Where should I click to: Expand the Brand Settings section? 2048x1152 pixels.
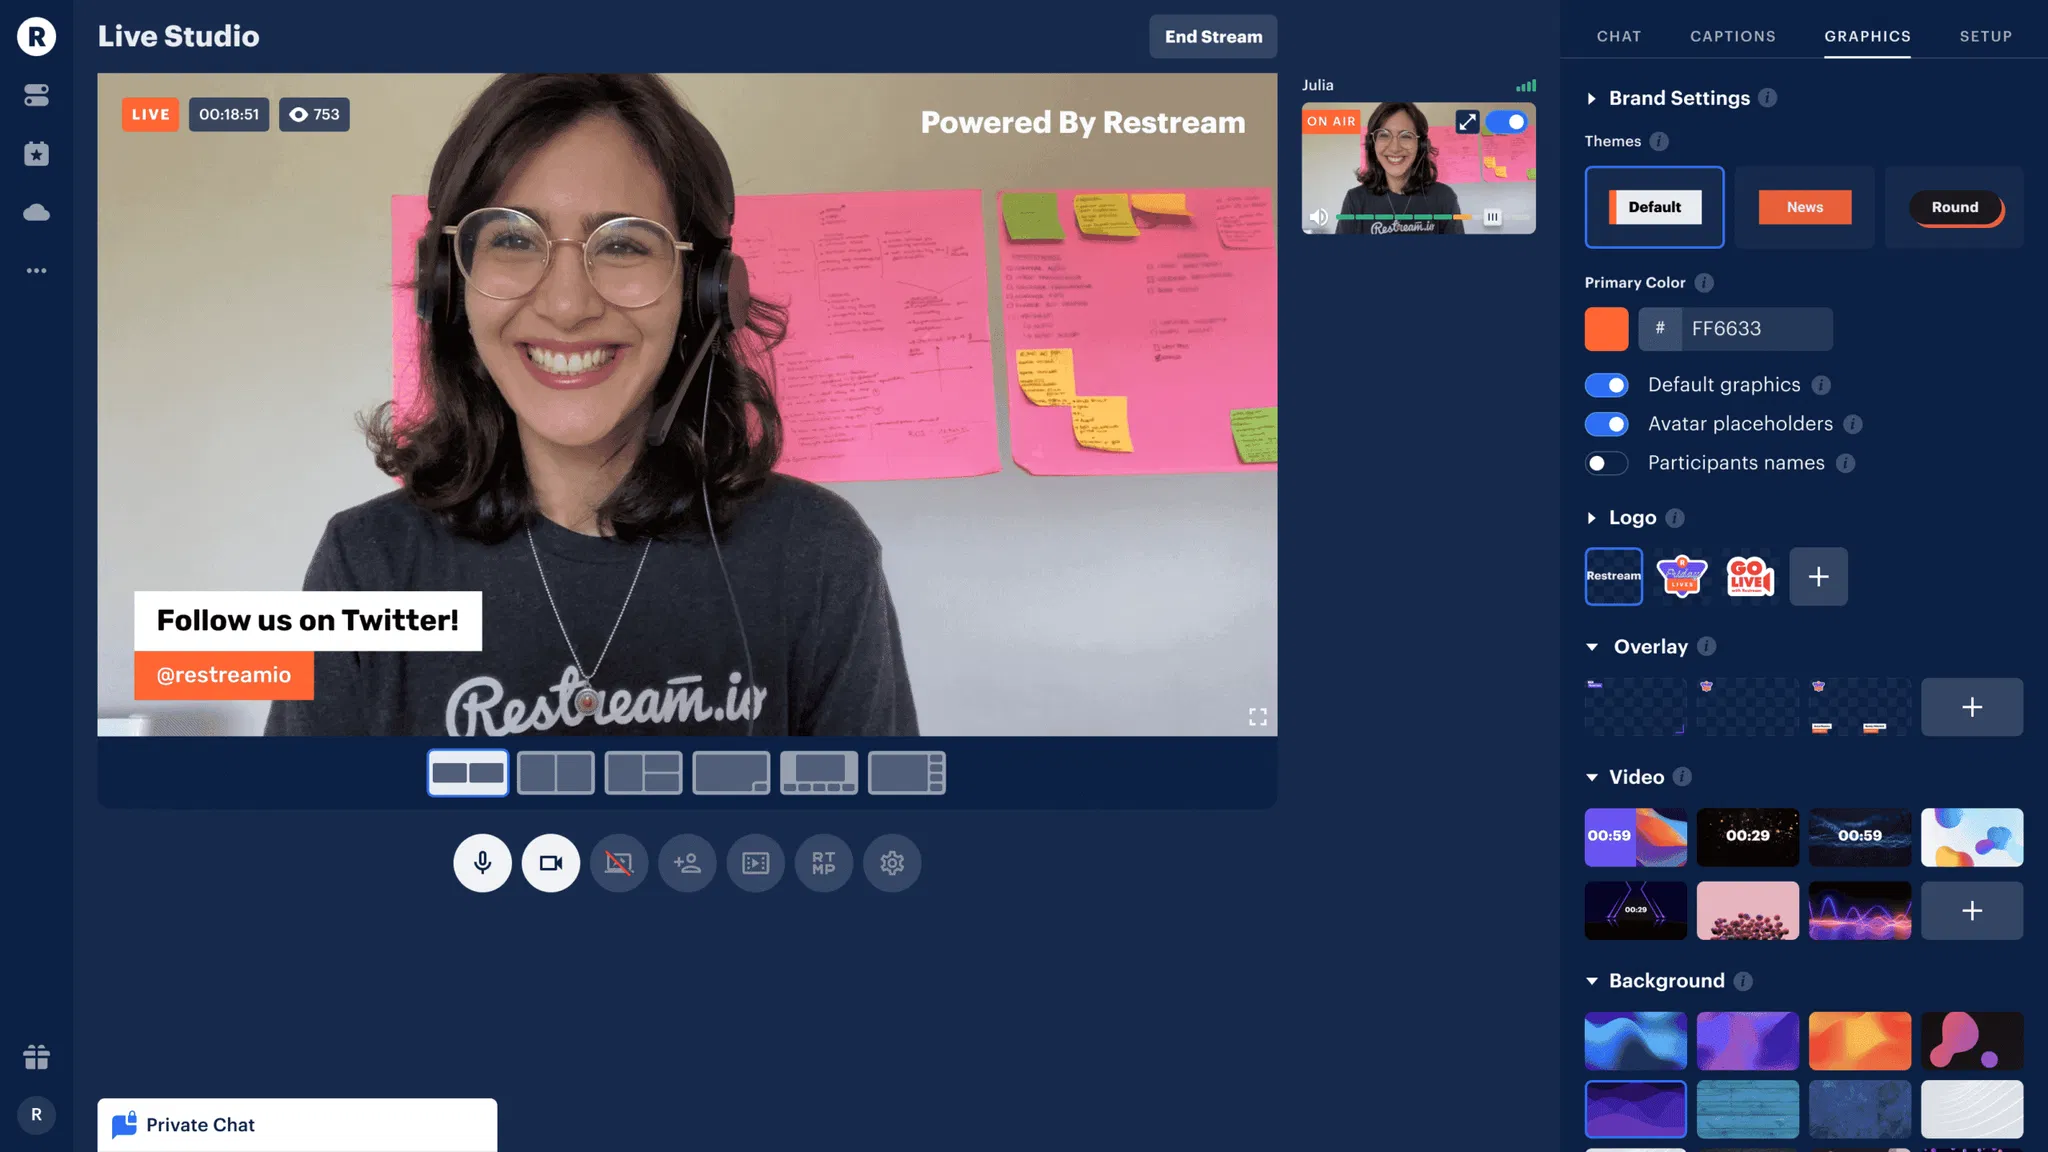click(x=1592, y=98)
